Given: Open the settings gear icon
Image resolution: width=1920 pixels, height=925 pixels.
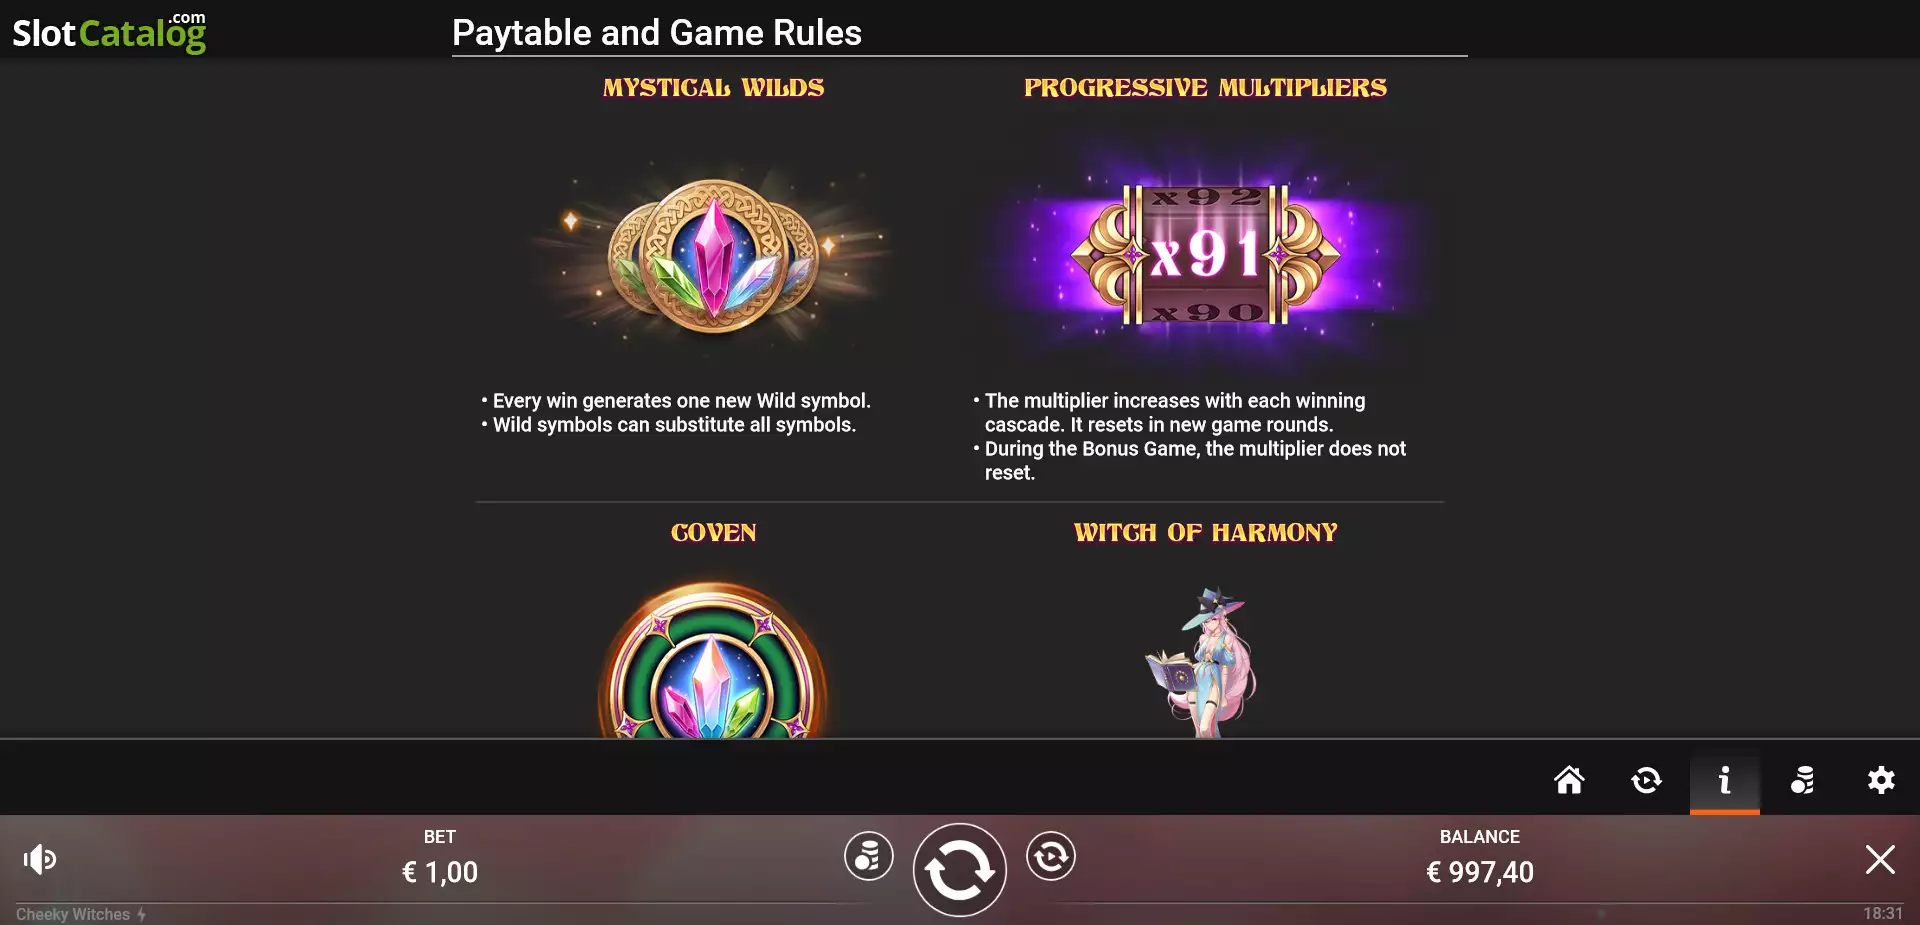Looking at the screenshot, I should click(x=1881, y=780).
